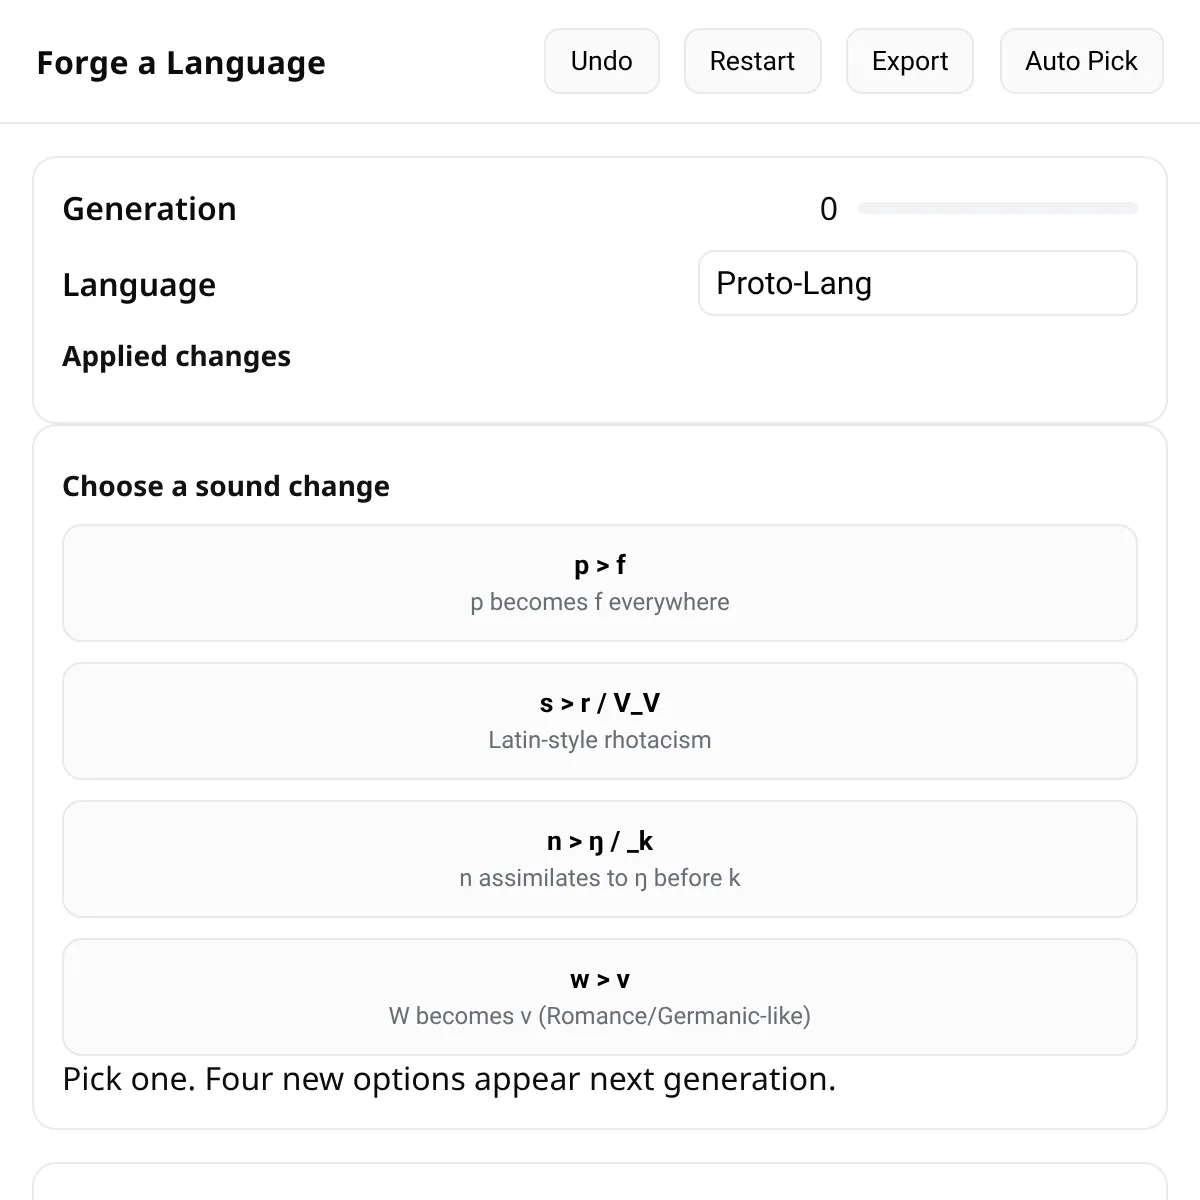The height and width of the screenshot is (1200, 1200).
Task: Click the 'W becomes v' description text
Action: tap(600, 1016)
